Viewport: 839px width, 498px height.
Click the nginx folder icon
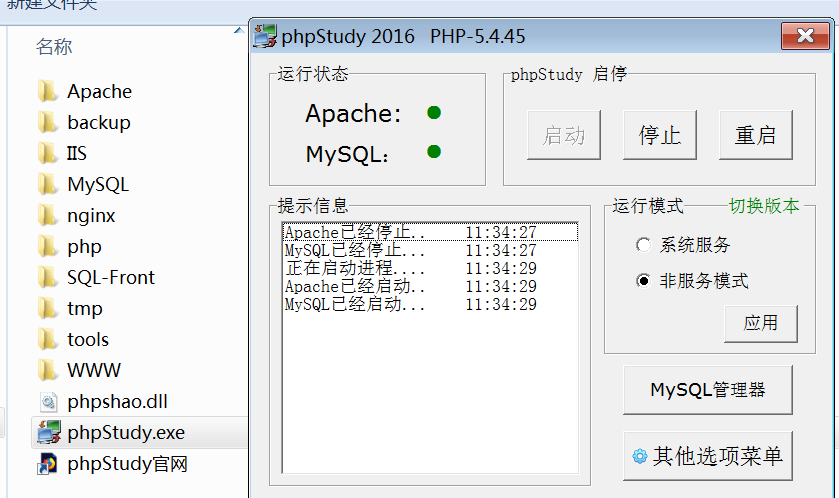click(x=48, y=216)
